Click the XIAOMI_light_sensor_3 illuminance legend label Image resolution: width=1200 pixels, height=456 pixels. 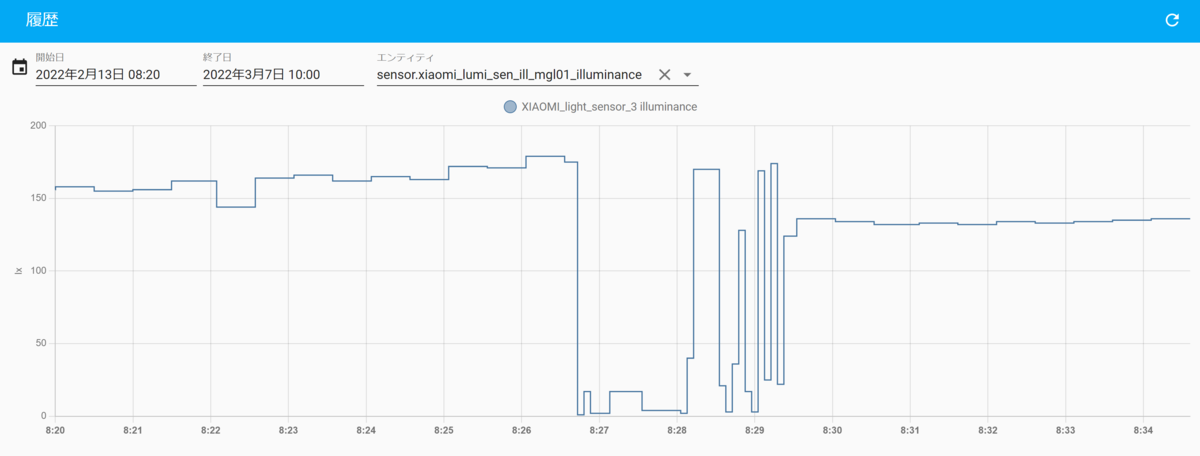pos(609,106)
